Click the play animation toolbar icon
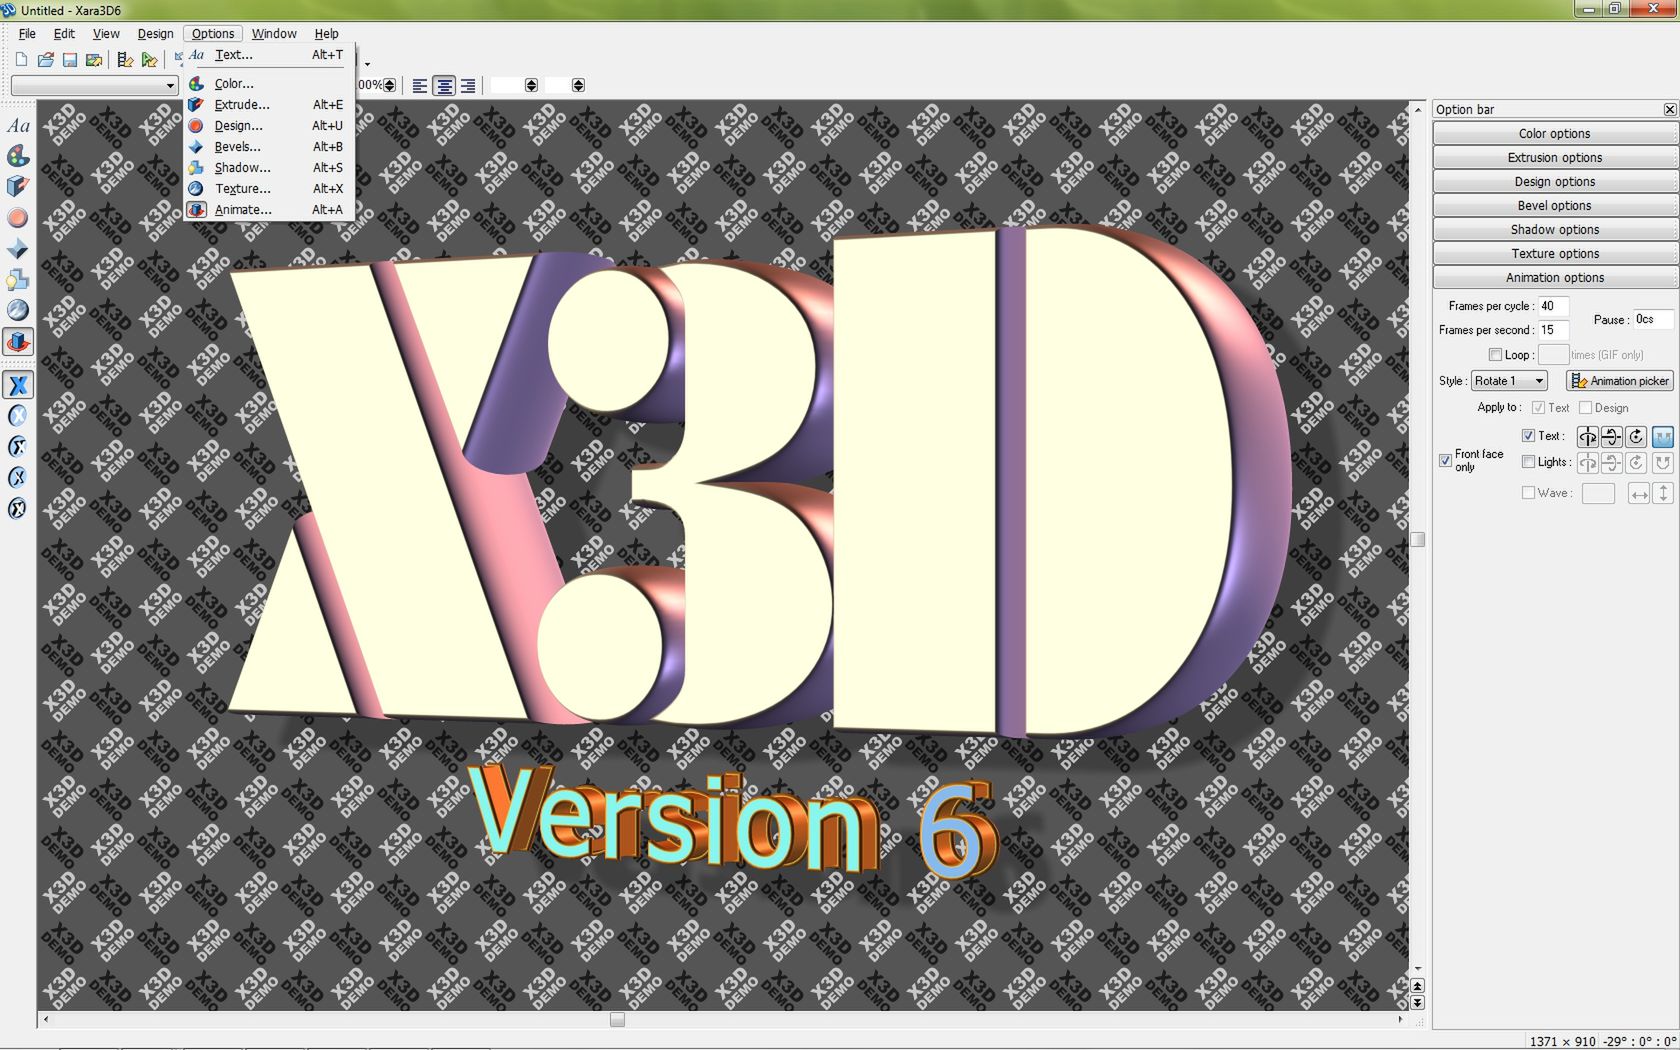 pyautogui.click(x=149, y=60)
